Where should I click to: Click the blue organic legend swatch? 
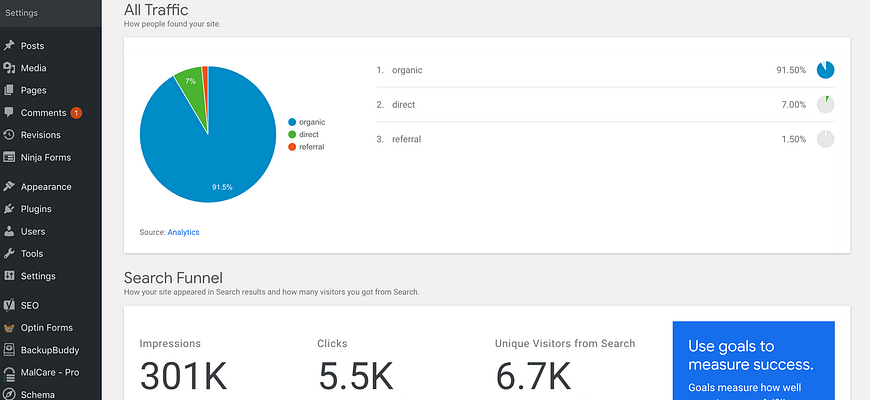(x=292, y=122)
